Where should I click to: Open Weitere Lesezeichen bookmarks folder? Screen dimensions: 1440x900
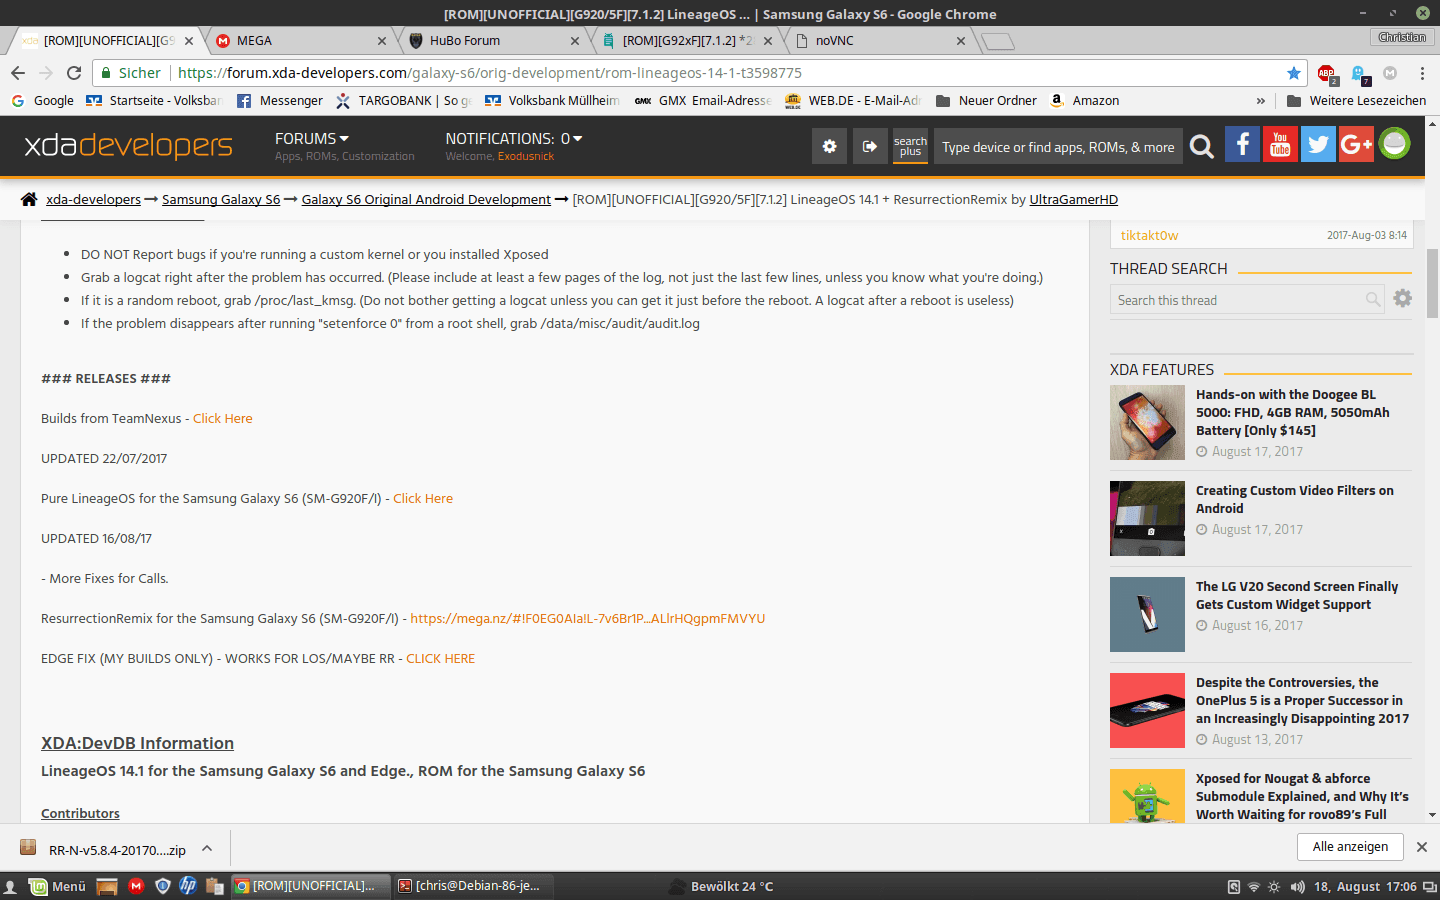click(x=1356, y=101)
